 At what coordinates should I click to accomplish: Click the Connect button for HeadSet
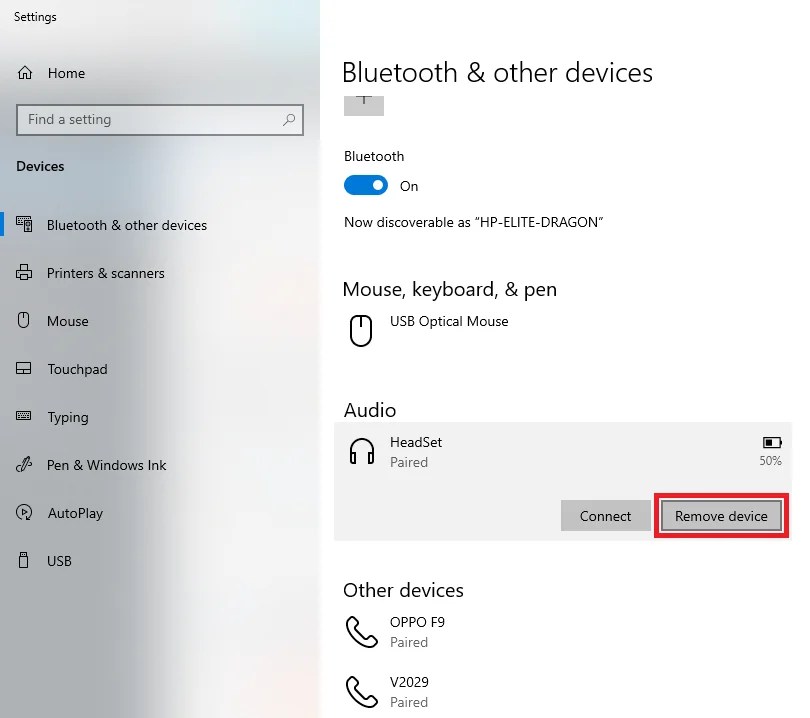(x=605, y=515)
